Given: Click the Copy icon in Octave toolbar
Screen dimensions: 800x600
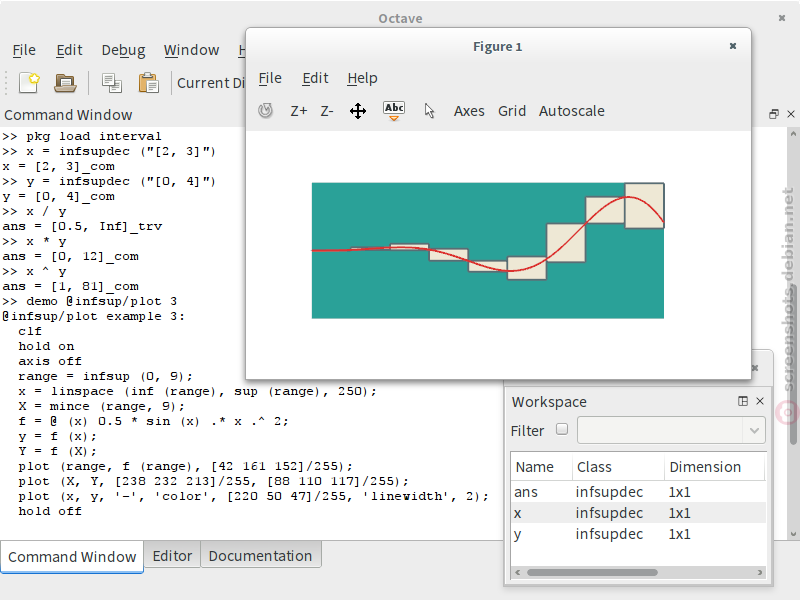Looking at the screenshot, I should click(x=111, y=83).
